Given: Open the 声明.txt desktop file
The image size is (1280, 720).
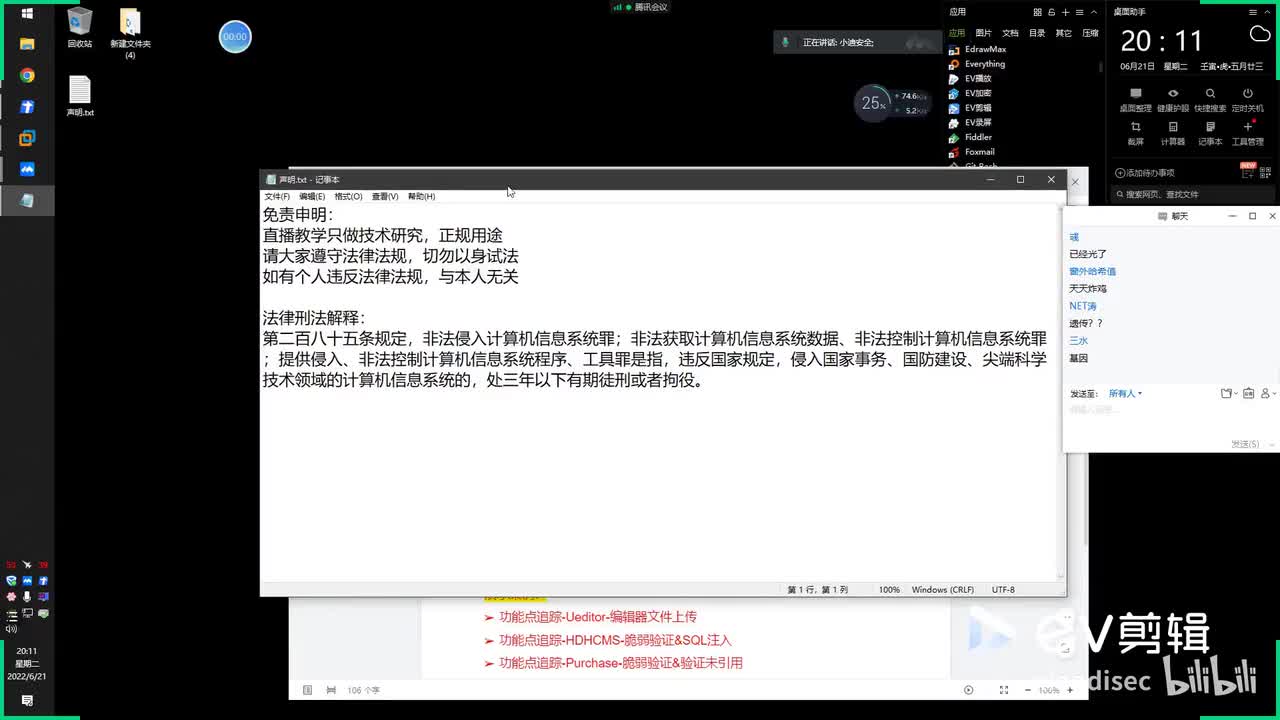Looking at the screenshot, I should [x=80, y=96].
